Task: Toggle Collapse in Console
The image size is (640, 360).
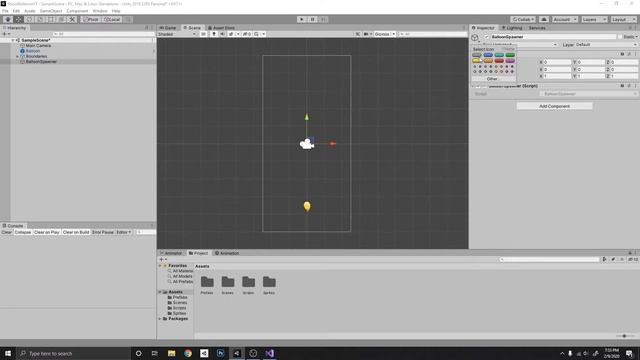Action: coord(23,232)
